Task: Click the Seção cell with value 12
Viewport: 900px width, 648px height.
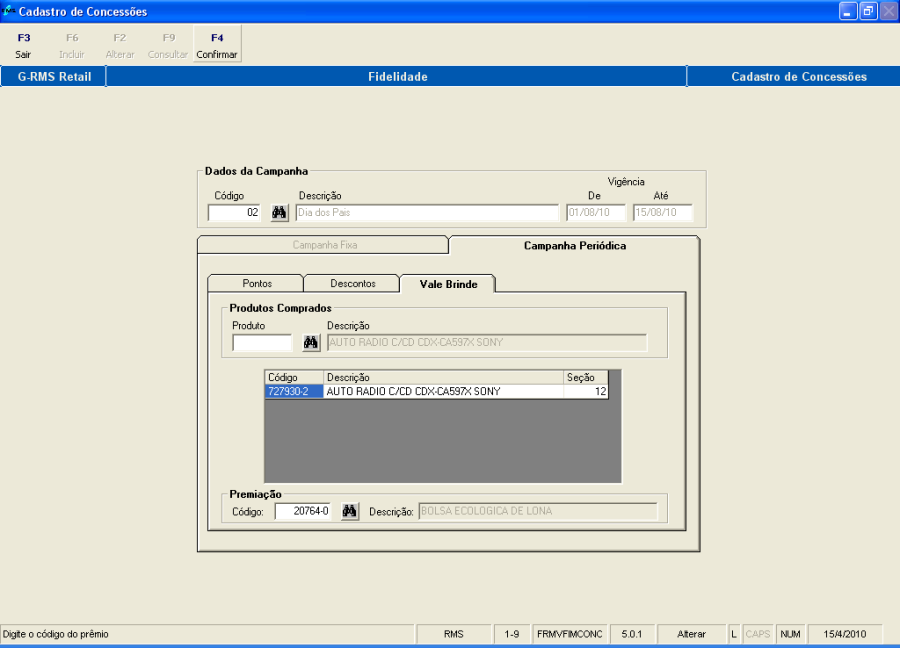Action: tap(585, 391)
